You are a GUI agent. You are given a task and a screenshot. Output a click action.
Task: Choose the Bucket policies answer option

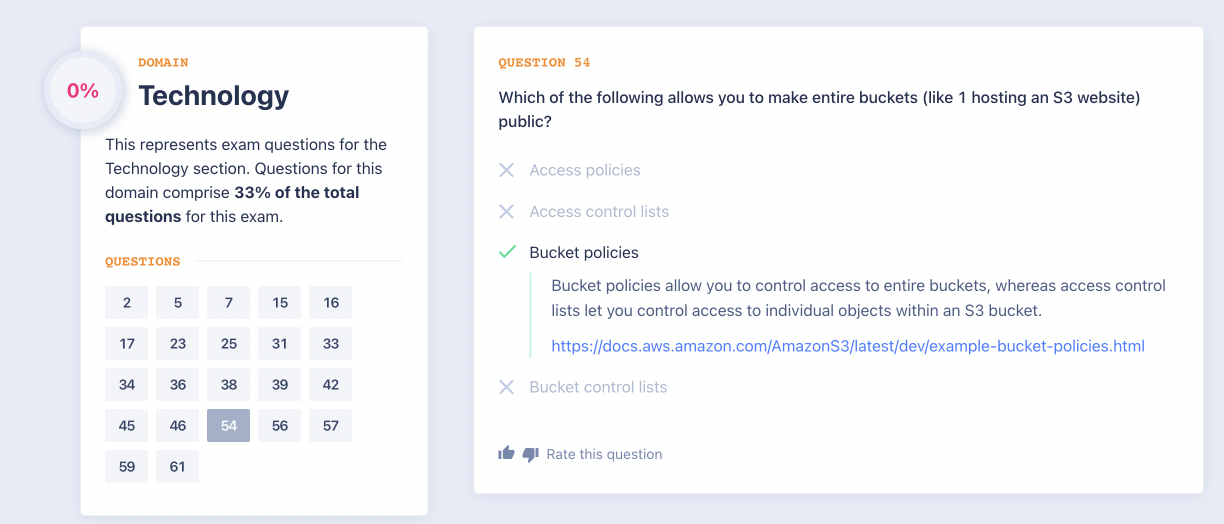pyautogui.click(x=584, y=252)
